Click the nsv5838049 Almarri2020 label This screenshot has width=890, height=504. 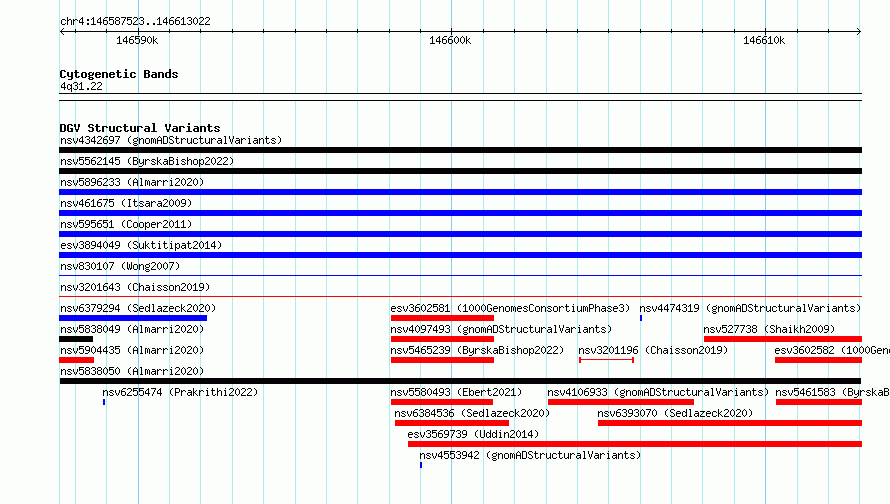pyautogui.click(x=132, y=329)
